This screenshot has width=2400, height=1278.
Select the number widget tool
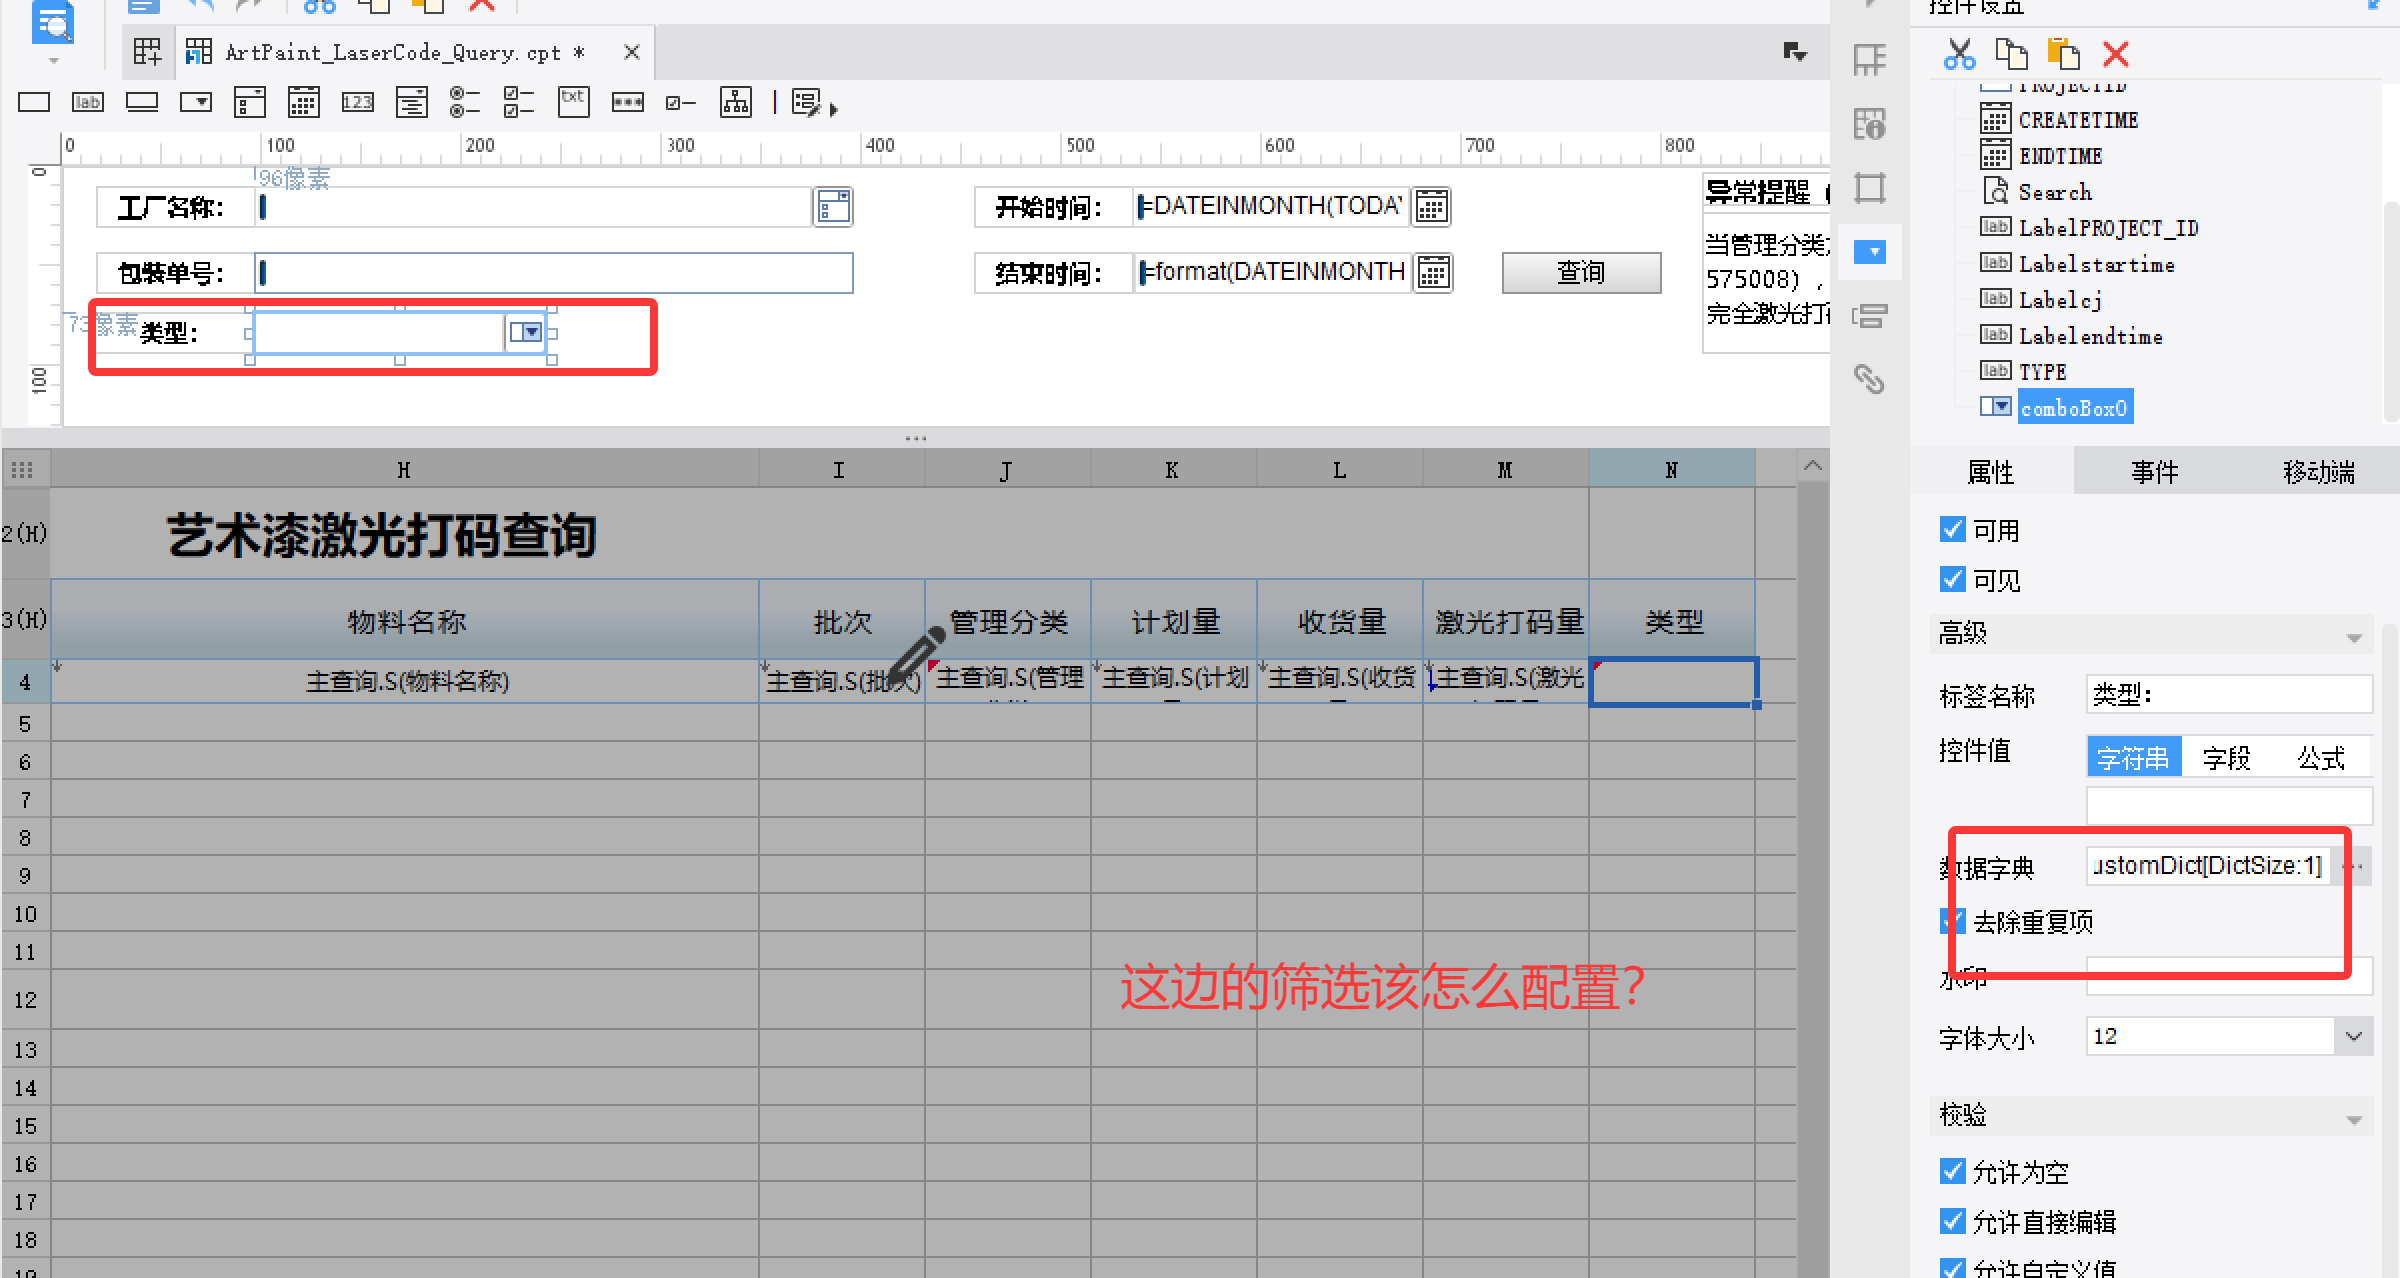click(358, 102)
